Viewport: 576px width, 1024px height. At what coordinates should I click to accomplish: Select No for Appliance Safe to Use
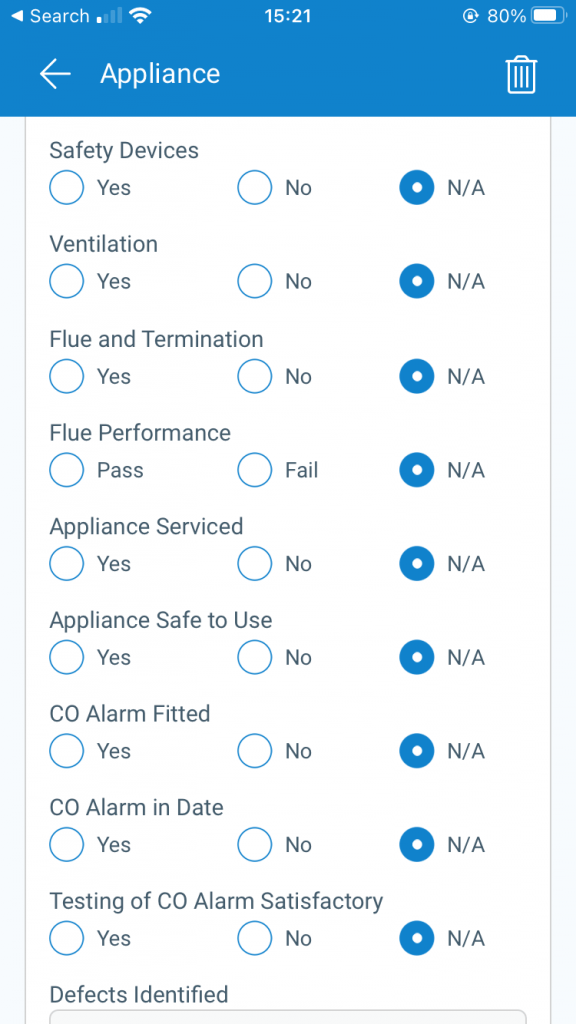pyautogui.click(x=254, y=657)
